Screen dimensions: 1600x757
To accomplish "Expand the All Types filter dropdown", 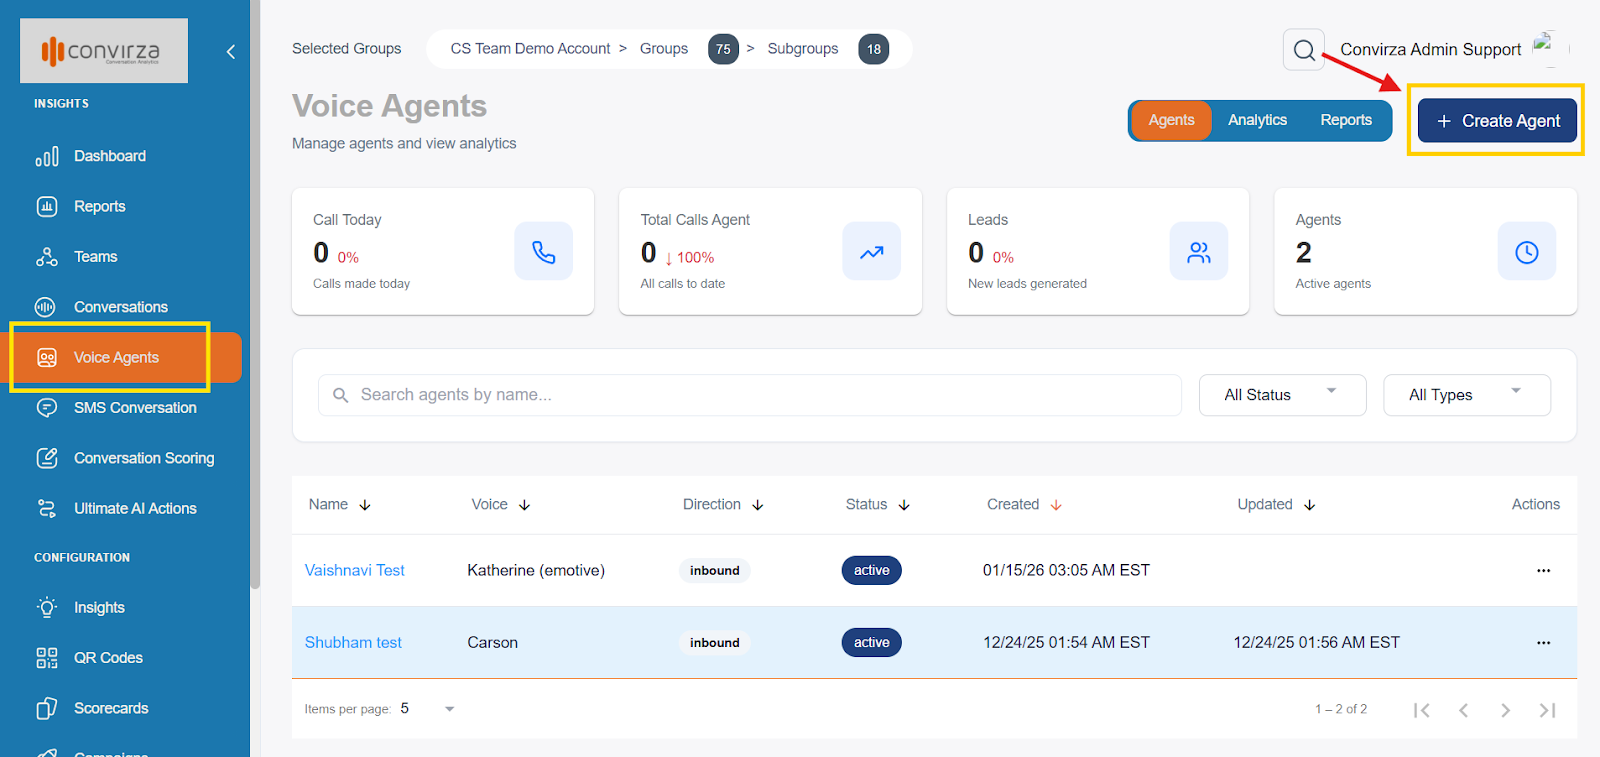I will 1466,395.
